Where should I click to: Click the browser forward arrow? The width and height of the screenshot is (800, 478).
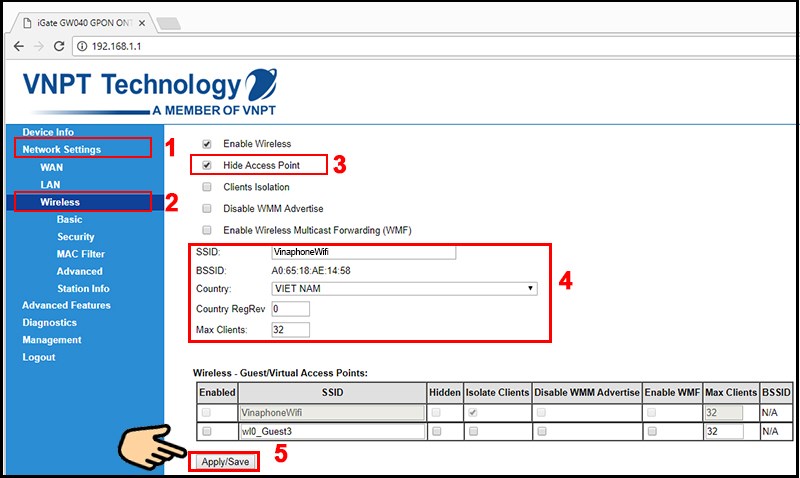click(x=39, y=46)
